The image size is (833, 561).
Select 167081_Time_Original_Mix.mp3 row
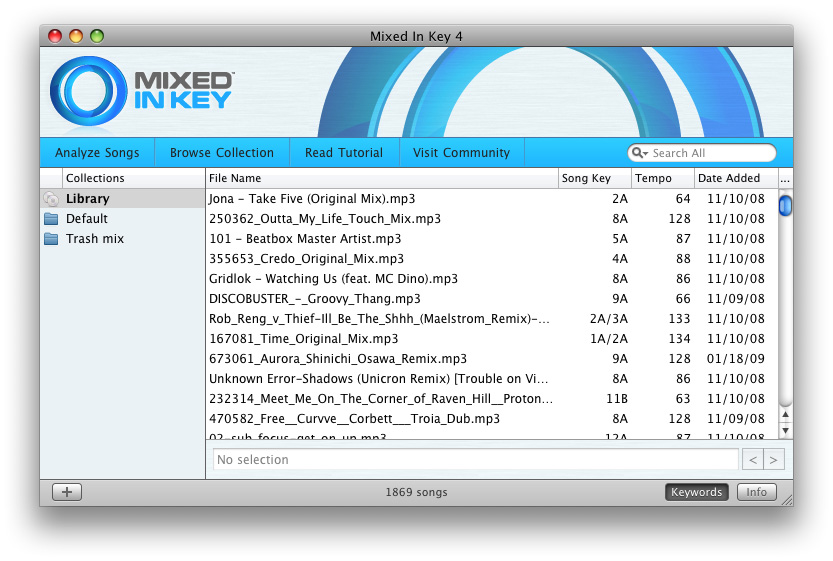coord(492,339)
